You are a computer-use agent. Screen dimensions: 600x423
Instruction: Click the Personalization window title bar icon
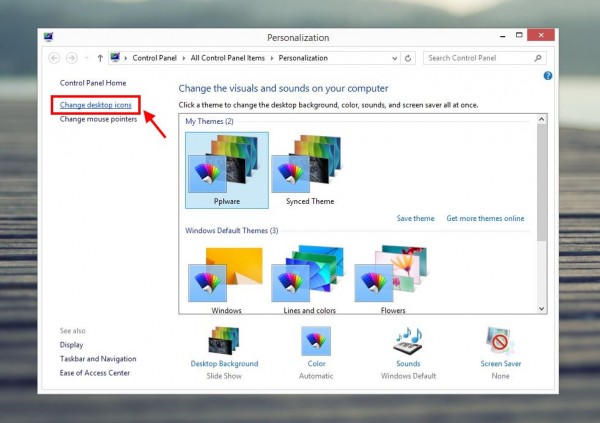[x=49, y=37]
